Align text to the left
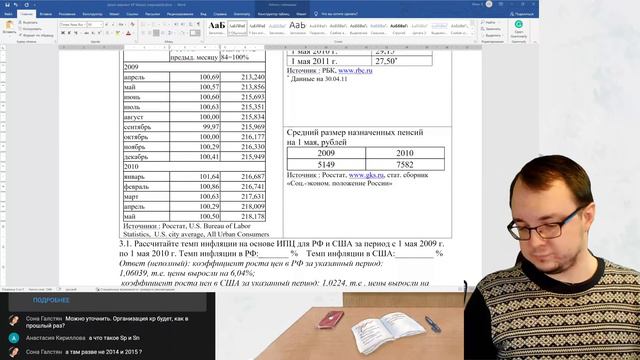 [143, 33]
